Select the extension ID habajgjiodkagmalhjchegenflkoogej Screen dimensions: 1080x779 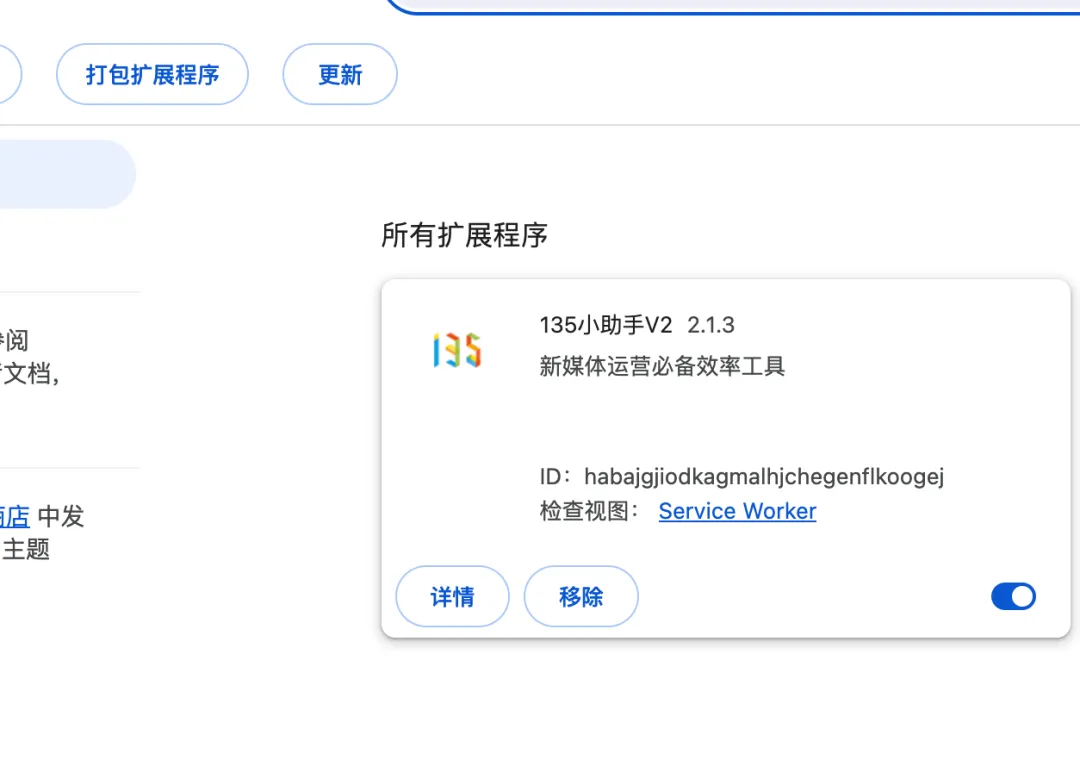coord(764,477)
